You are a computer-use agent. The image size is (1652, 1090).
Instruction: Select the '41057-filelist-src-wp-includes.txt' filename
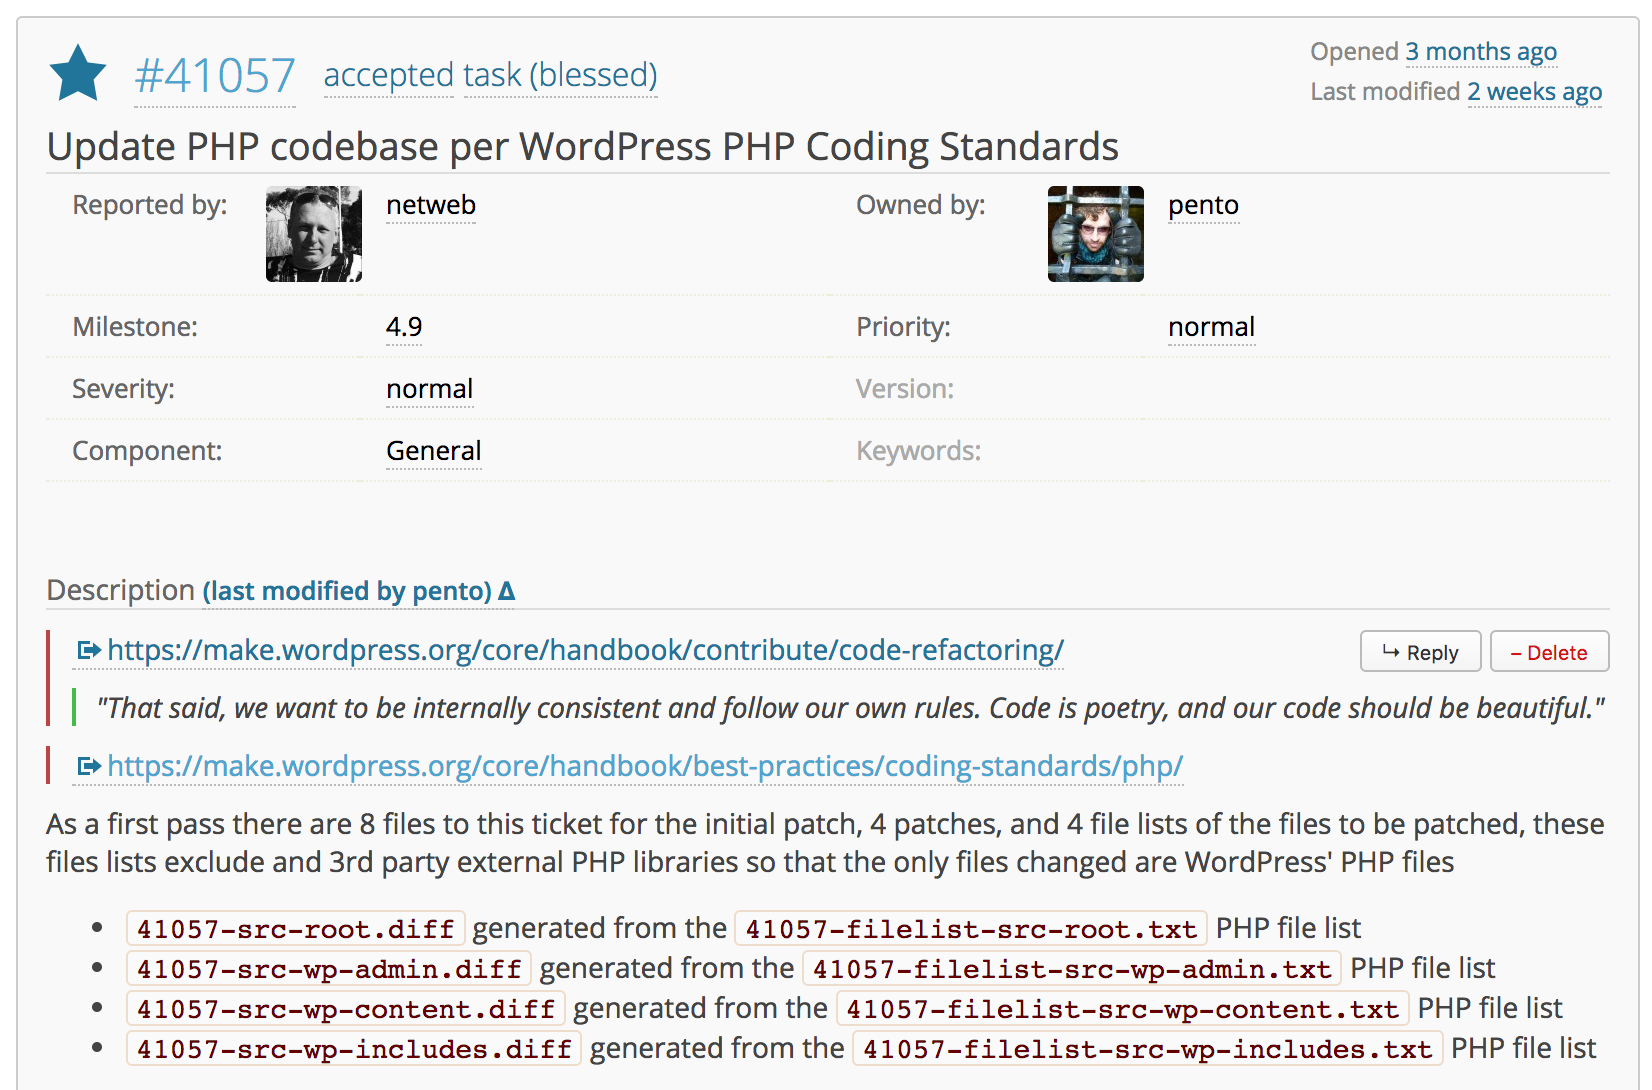[1148, 1049]
